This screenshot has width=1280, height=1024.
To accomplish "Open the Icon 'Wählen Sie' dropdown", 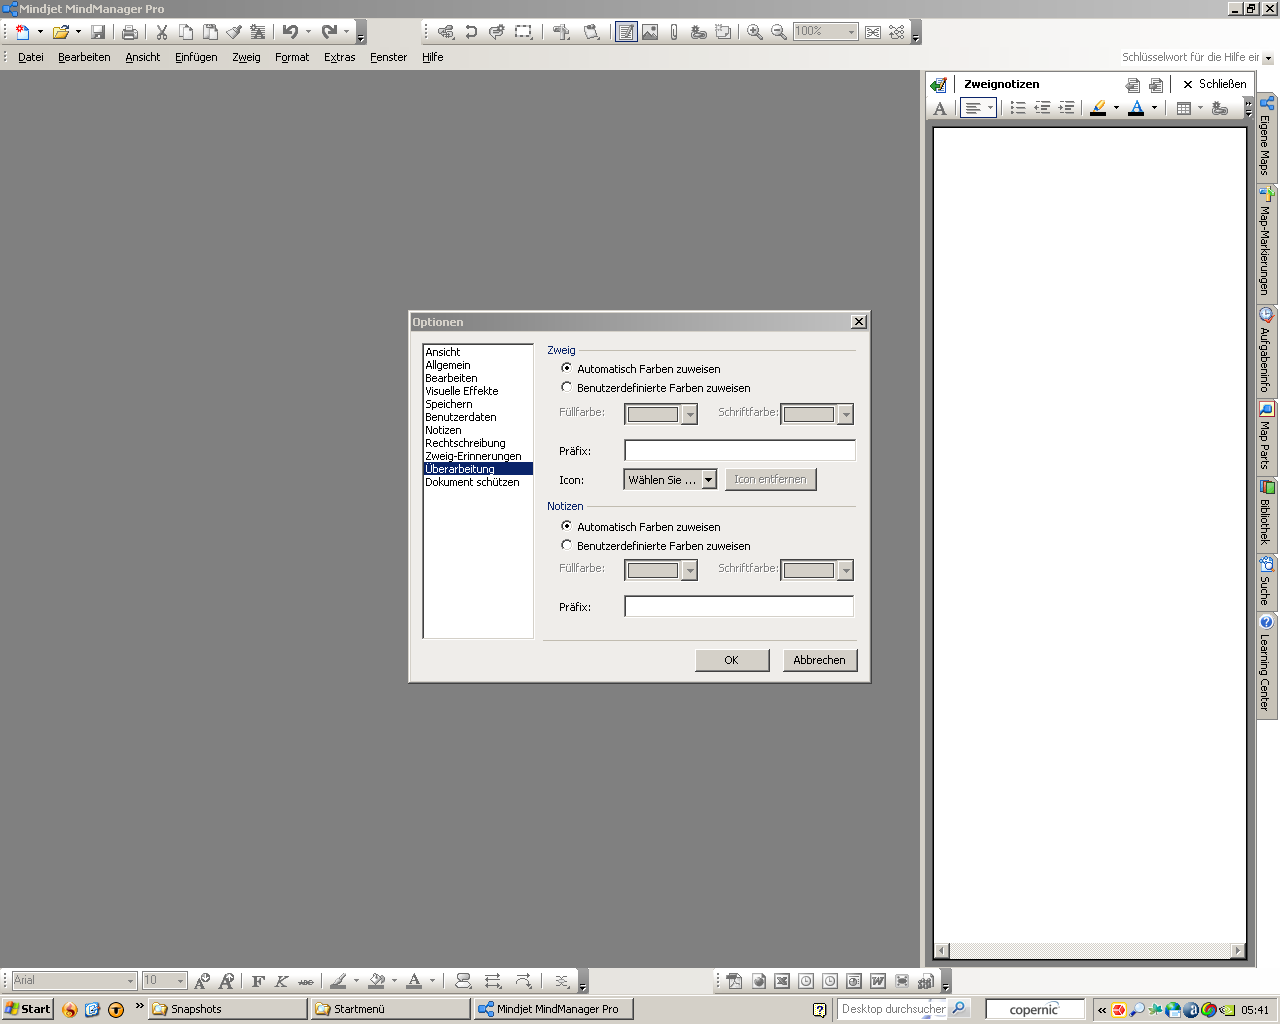I will coord(708,480).
